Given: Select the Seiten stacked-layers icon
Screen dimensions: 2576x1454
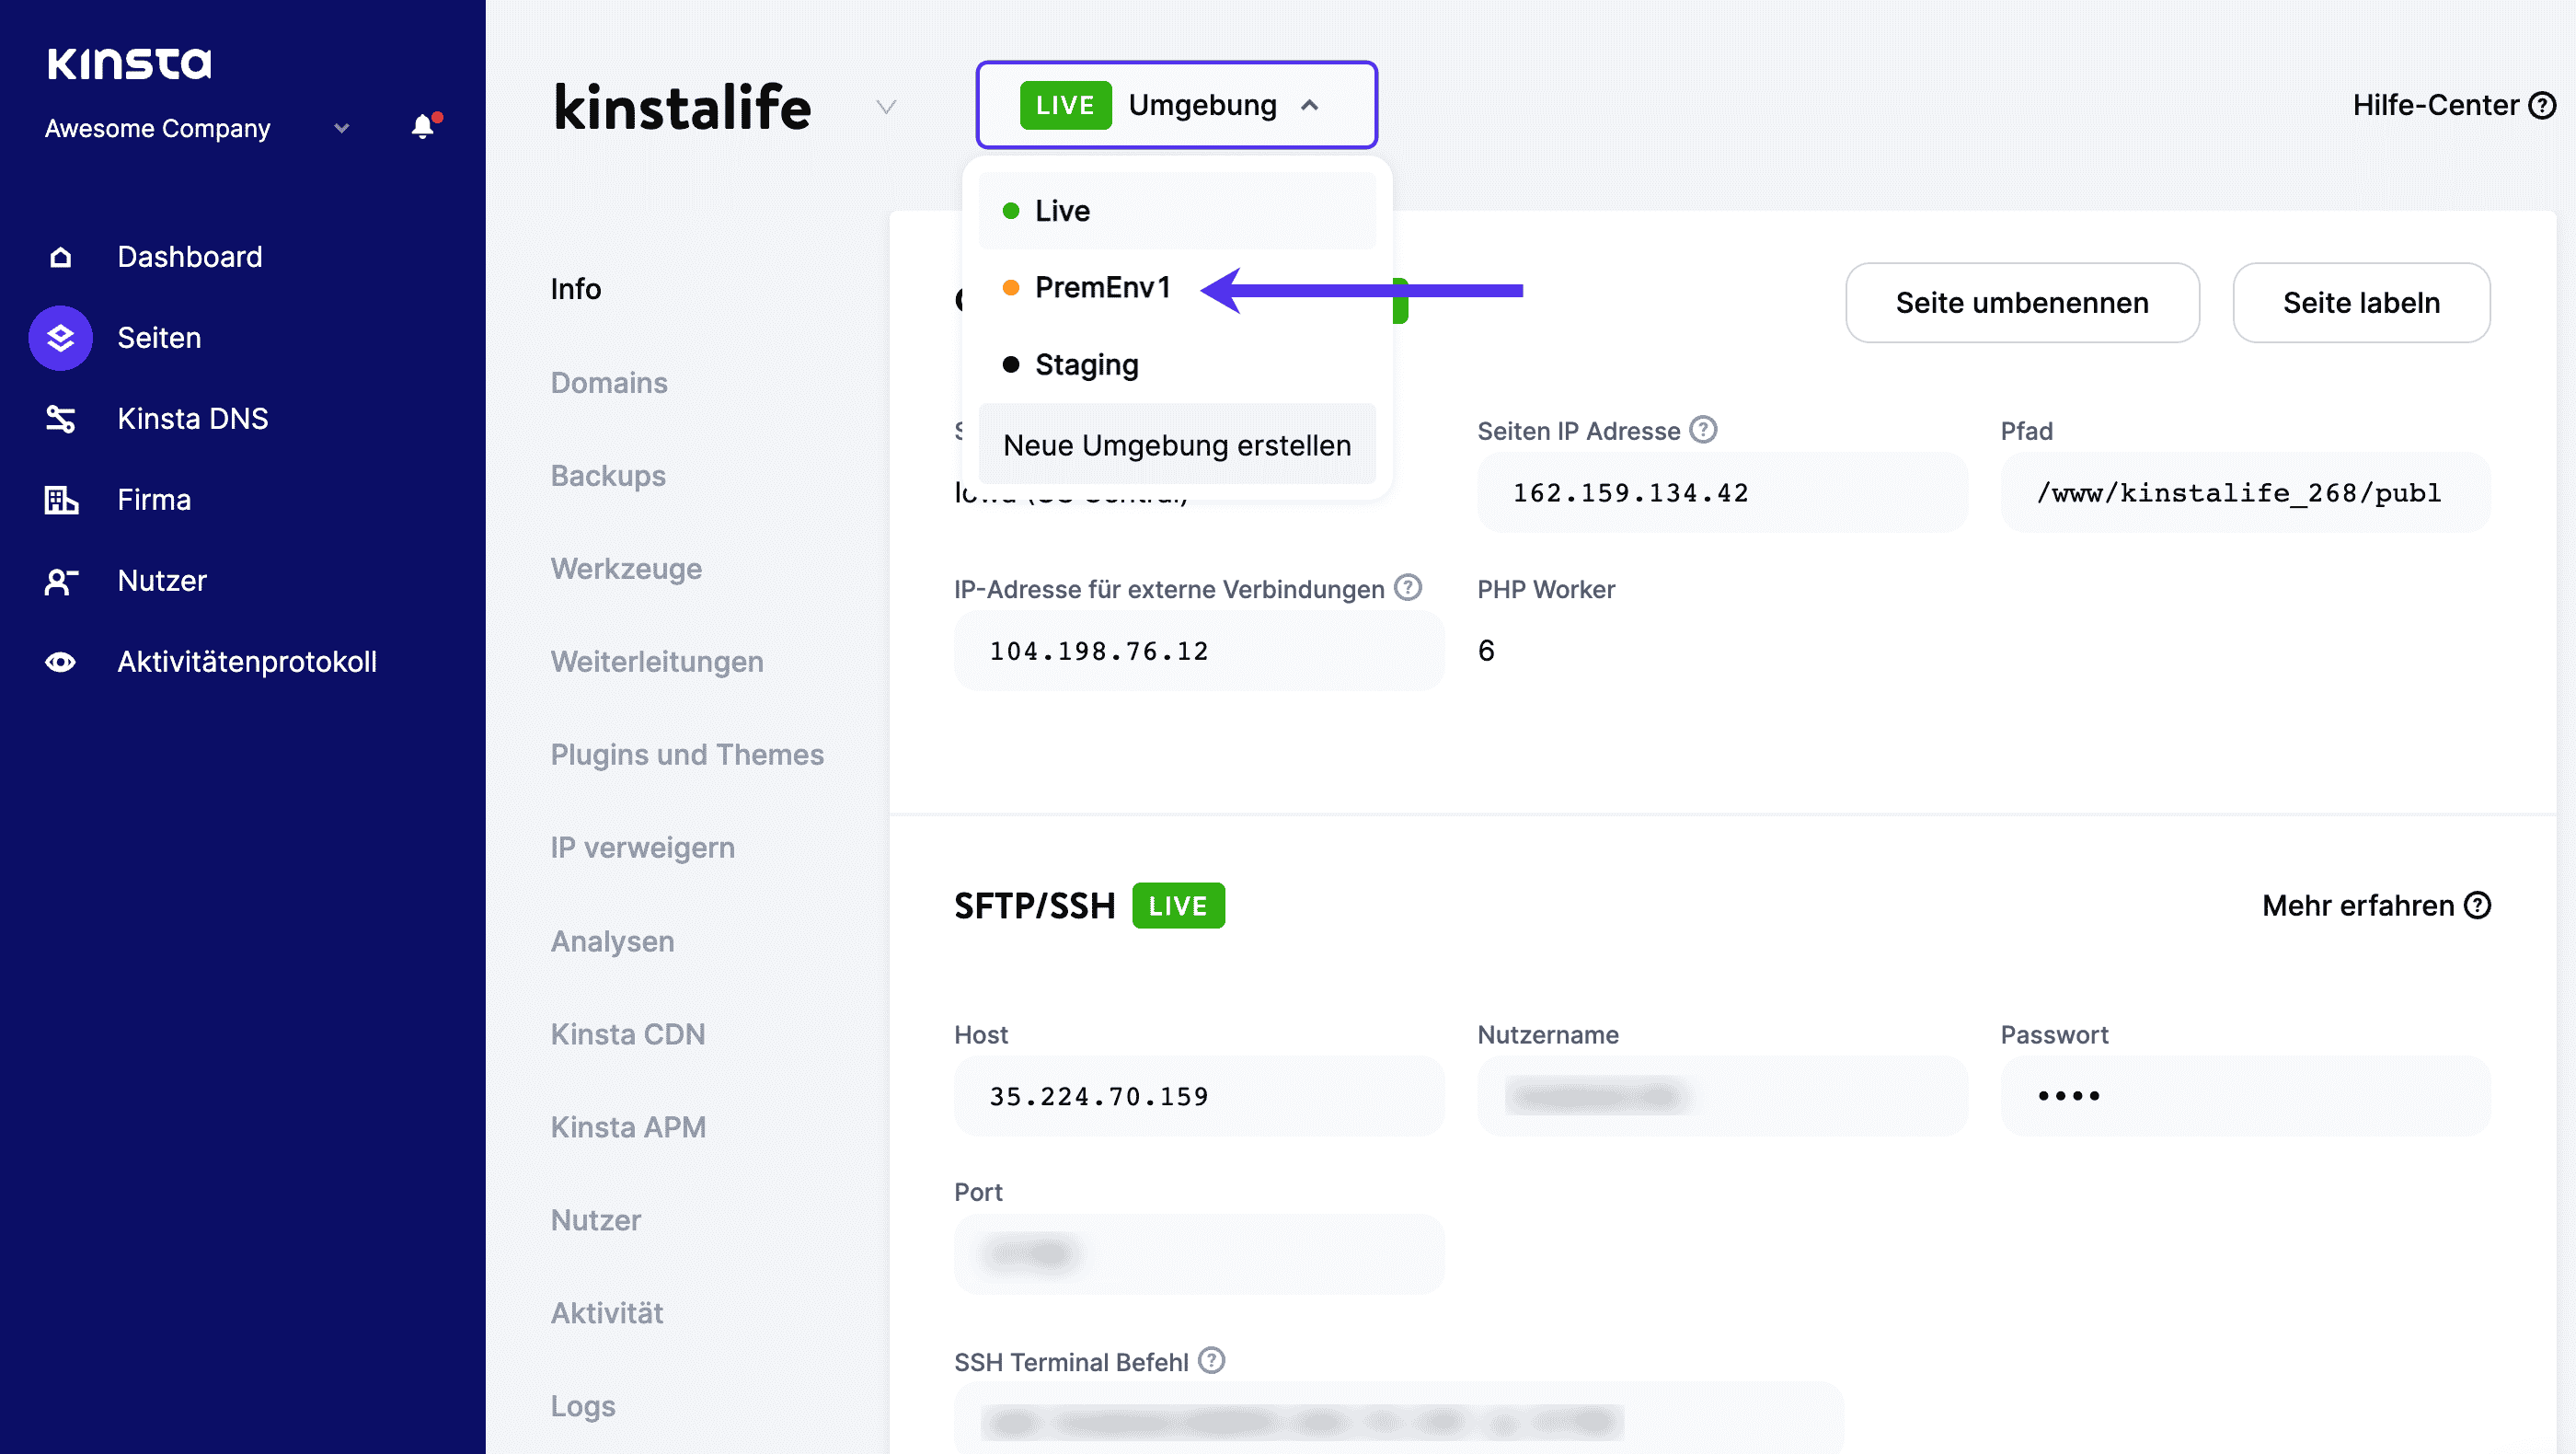Looking at the screenshot, I should [x=60, y=338].
